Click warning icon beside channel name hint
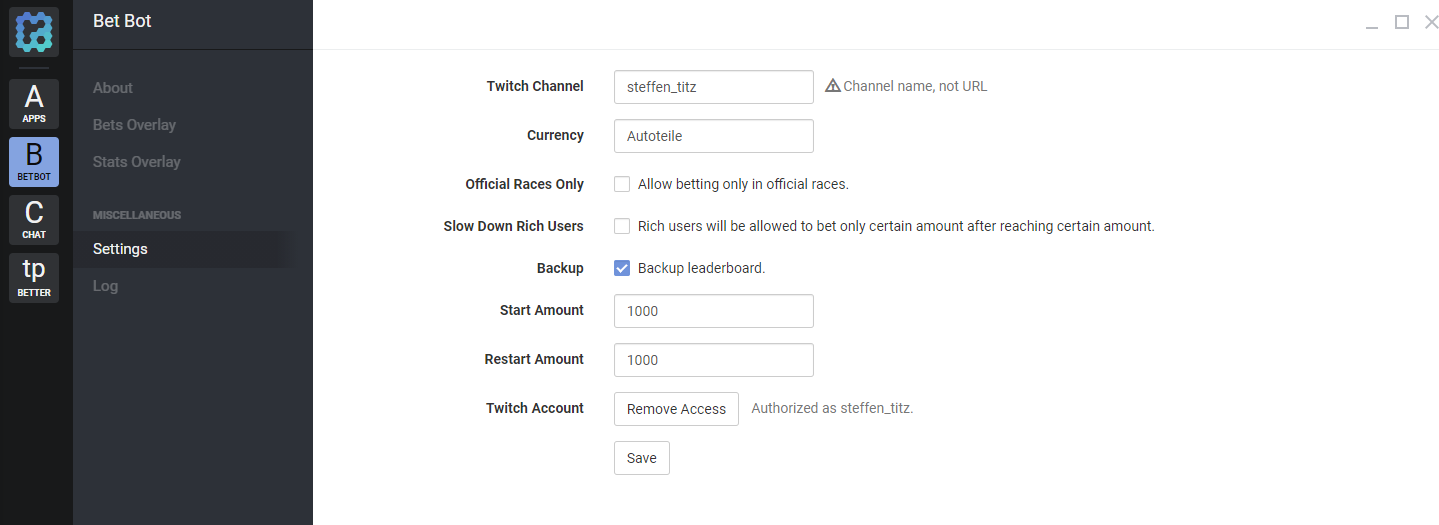The width and height of the screenshot is (1439, 525). coord(833,86)
